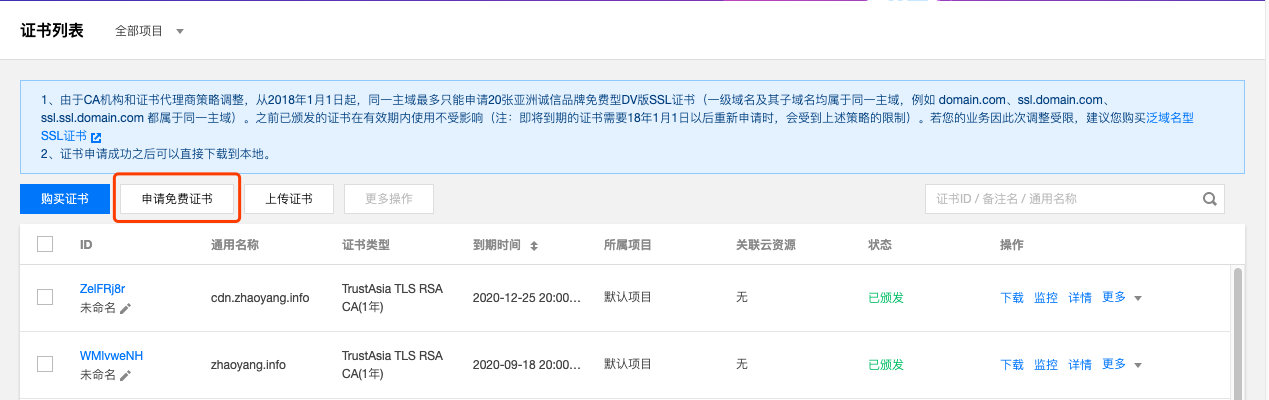Click the table vertical scrollbar
This screenshot has width=1269, height=400.
click(x=1239, y=332)
